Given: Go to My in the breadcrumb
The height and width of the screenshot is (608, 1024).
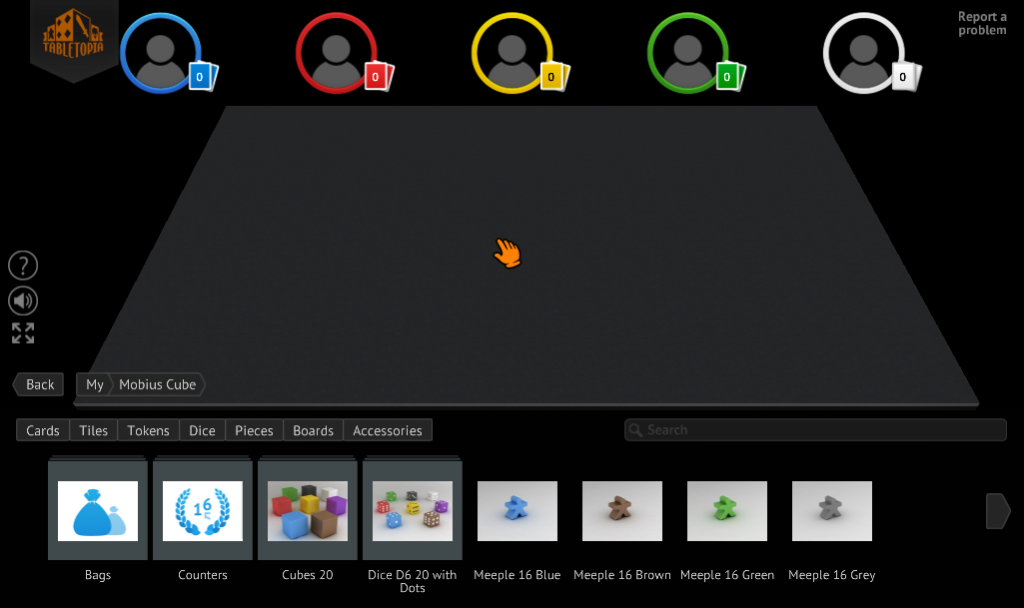Looking at the screenshot, I should (95, 384).
